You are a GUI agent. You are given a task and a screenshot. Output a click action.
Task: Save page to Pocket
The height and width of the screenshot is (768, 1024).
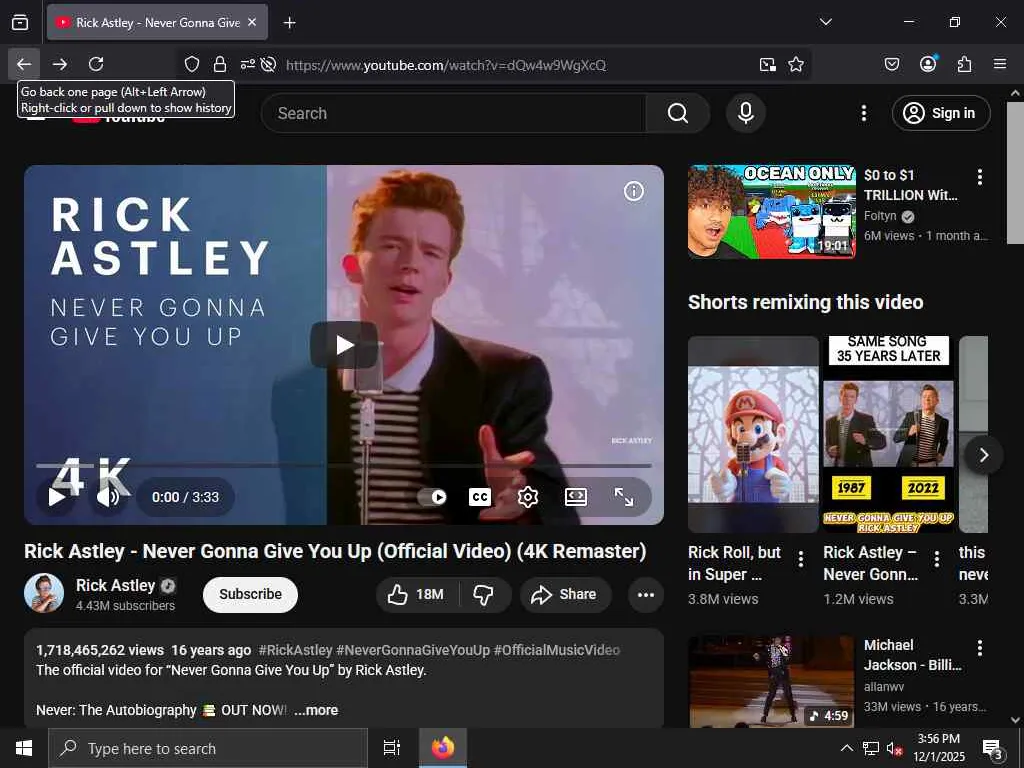pyautogui.click(x=892, y=64)
